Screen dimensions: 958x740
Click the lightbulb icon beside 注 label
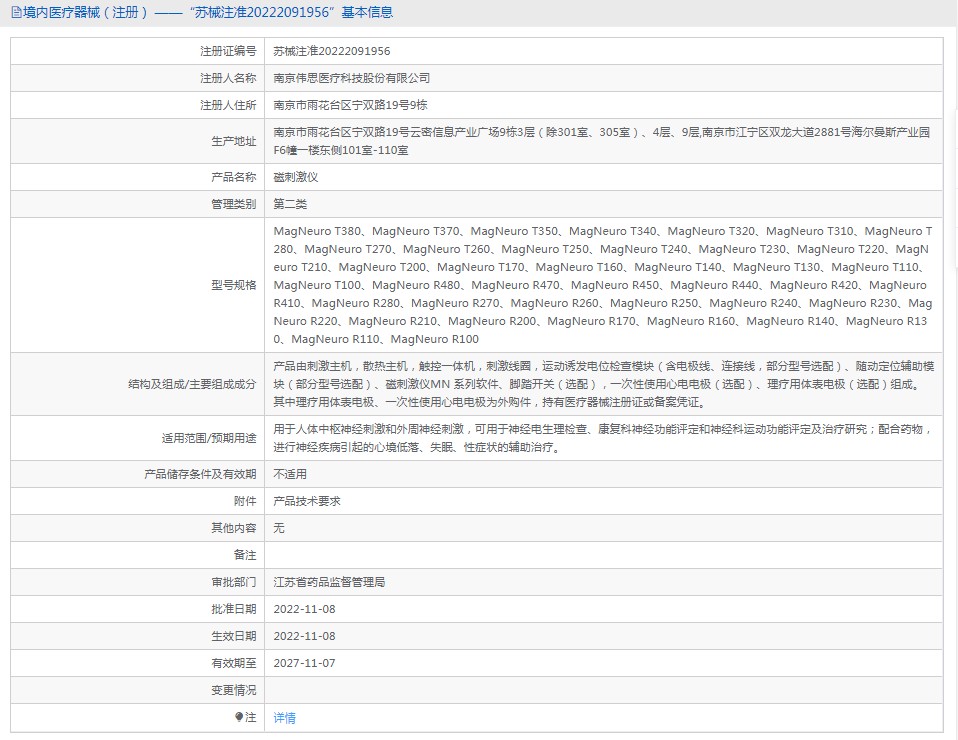pyautogui.click(x=239, y=717)
